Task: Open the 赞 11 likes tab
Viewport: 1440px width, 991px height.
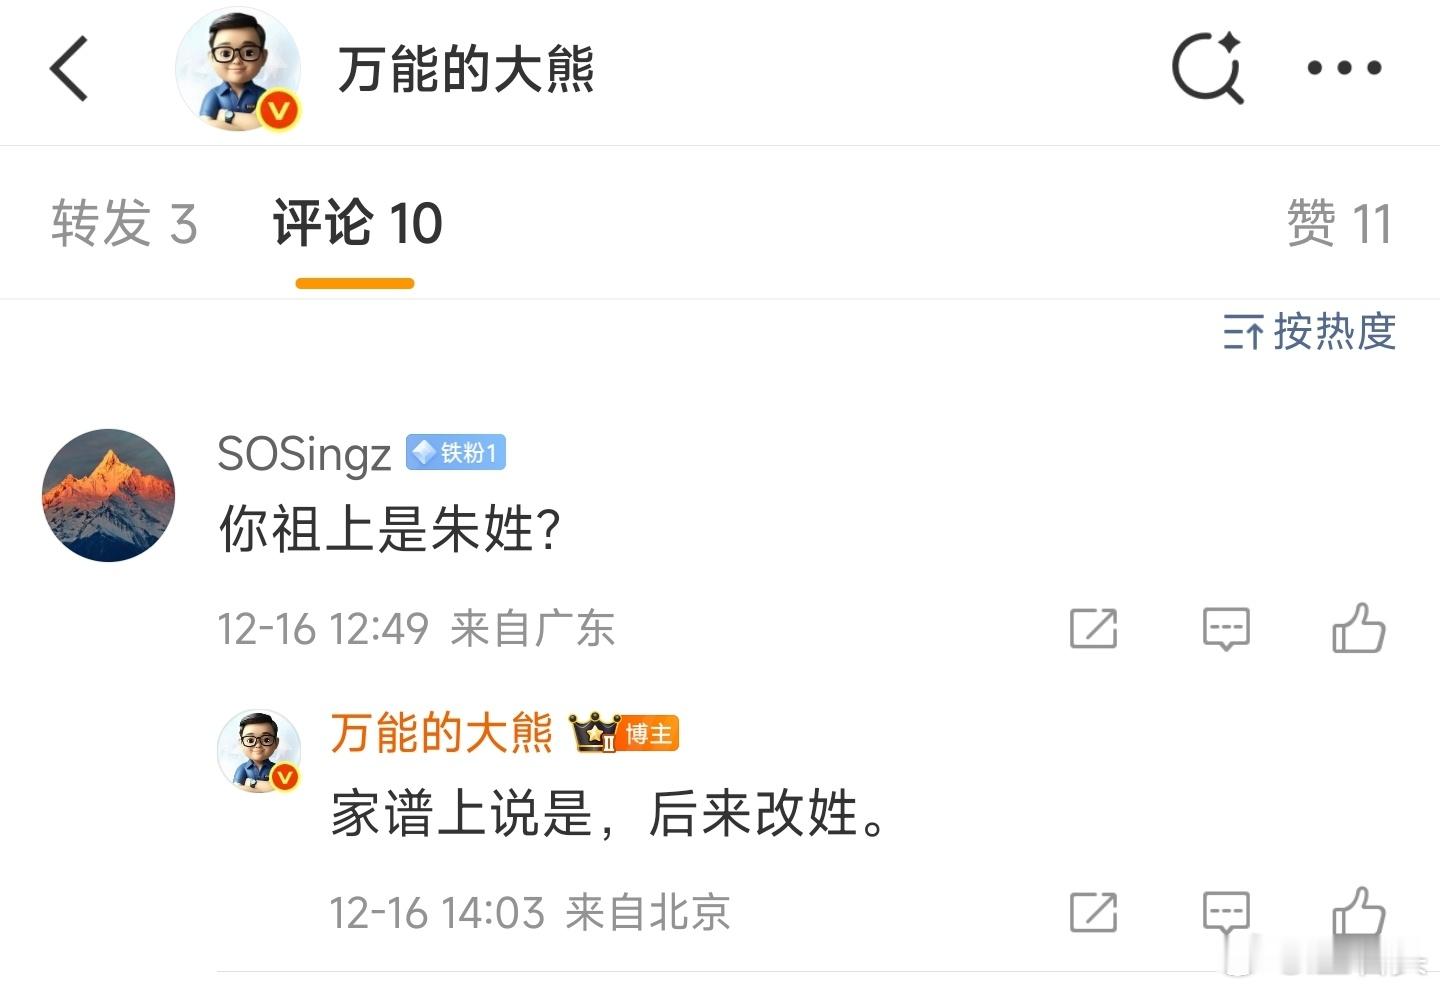Action: click(1338, 223)
